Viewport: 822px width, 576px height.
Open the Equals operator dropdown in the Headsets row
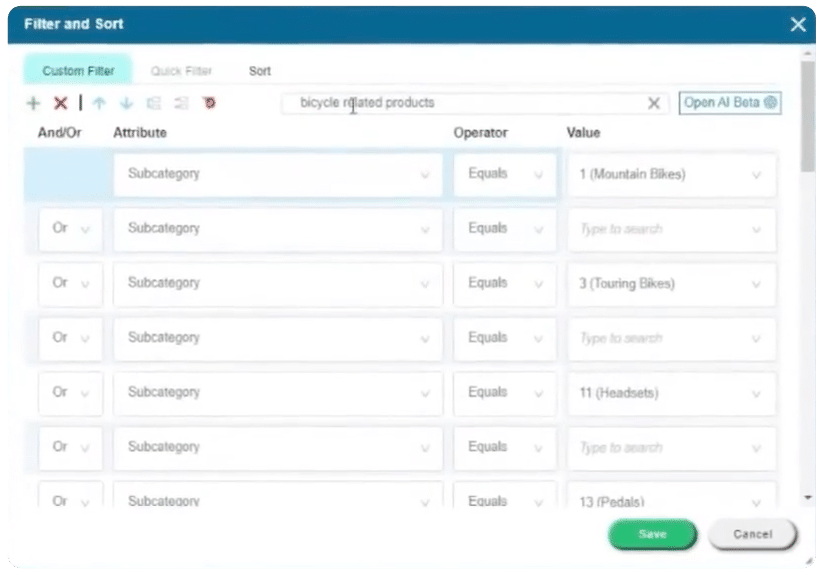click(x=504, y=393)
